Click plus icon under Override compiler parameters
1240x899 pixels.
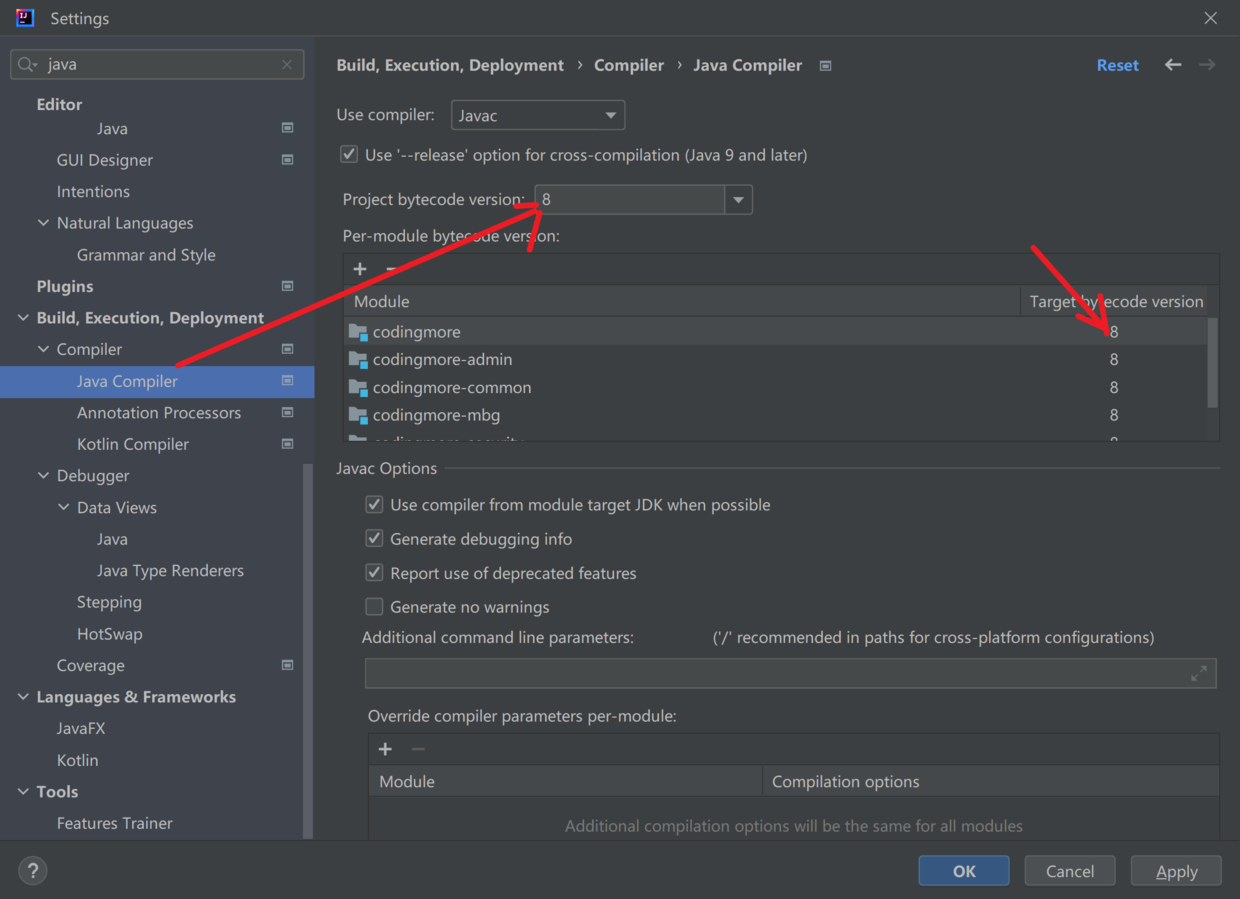pos(385,749)
